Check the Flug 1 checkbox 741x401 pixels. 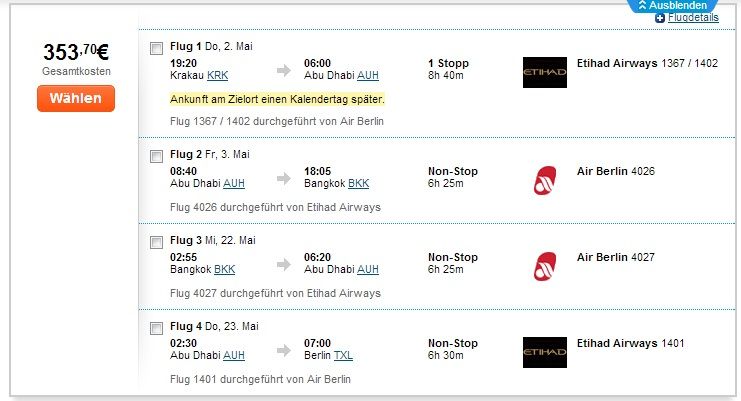(156, 48)
